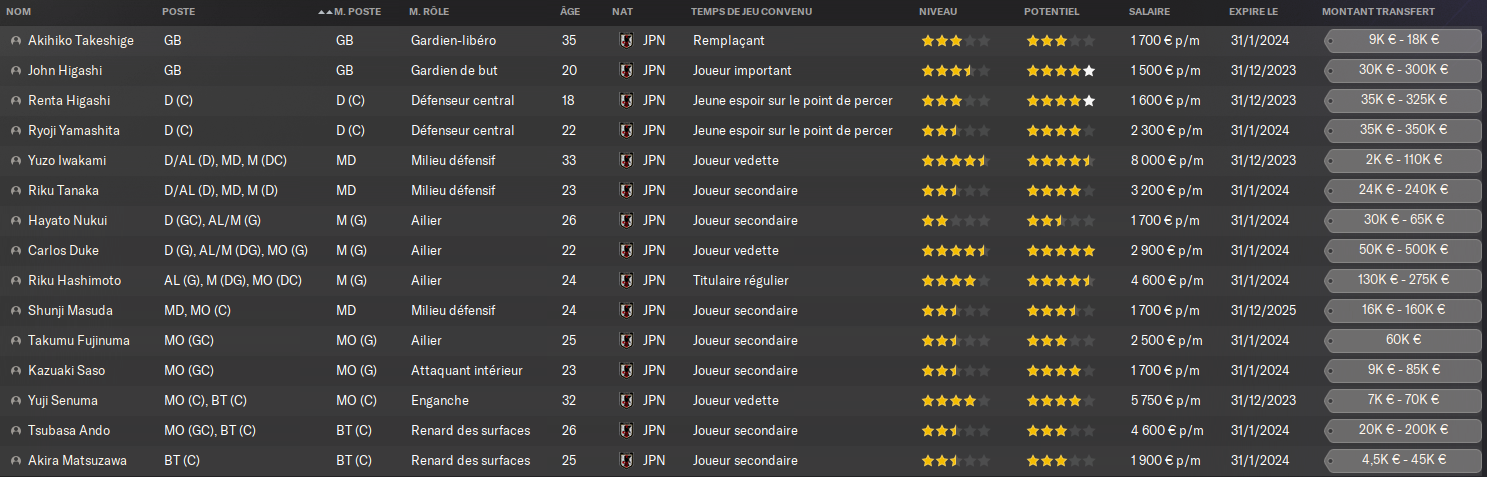The width and height of the screenshot is (1487, 477).
Task: Sort by the POTENTIEL column header
Action: click(x=1051, y=12)
